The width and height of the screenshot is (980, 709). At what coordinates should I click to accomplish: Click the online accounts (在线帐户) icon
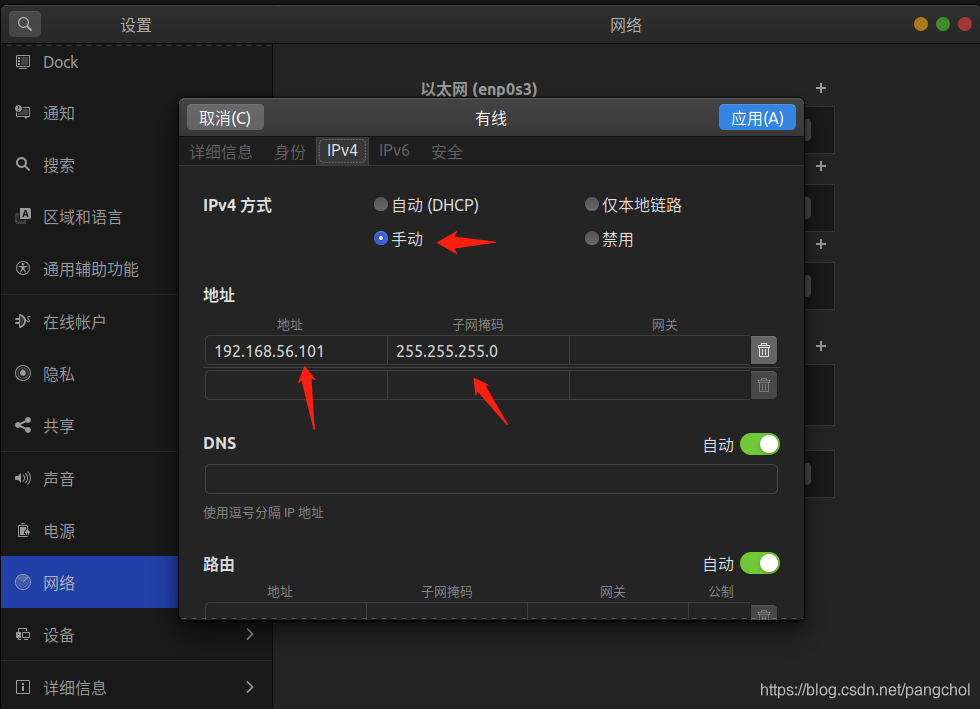click(23, 321)
